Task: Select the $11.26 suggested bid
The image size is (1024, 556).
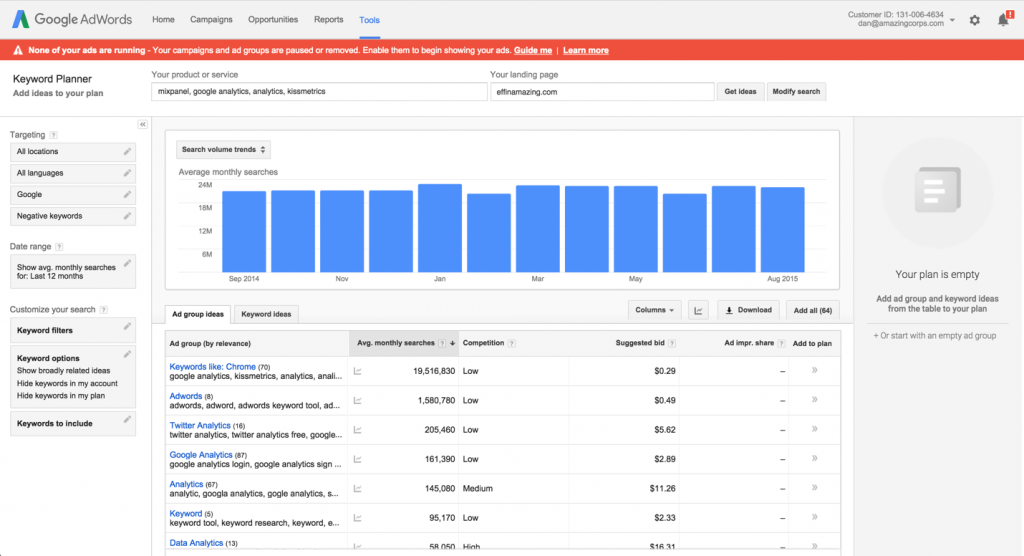Action: tap(662, 489)
